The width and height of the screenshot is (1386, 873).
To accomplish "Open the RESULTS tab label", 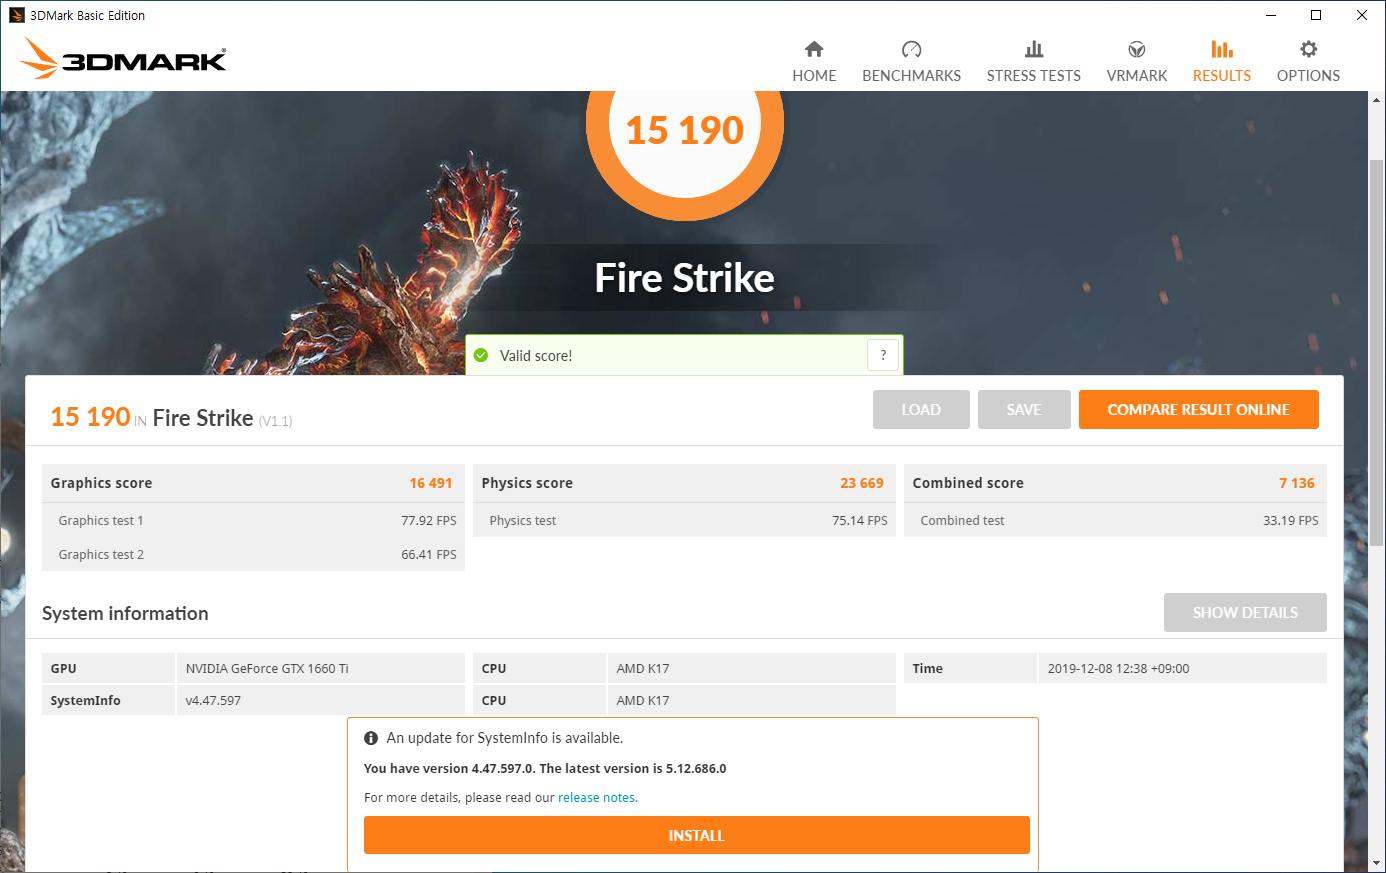I will coord(1222,76).
